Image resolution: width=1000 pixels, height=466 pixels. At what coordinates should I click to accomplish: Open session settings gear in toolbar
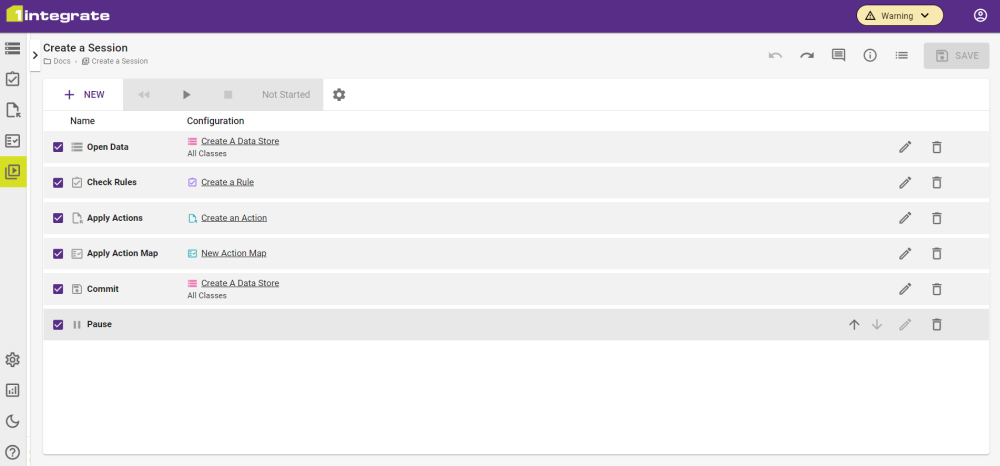click(x=339, y=94)
